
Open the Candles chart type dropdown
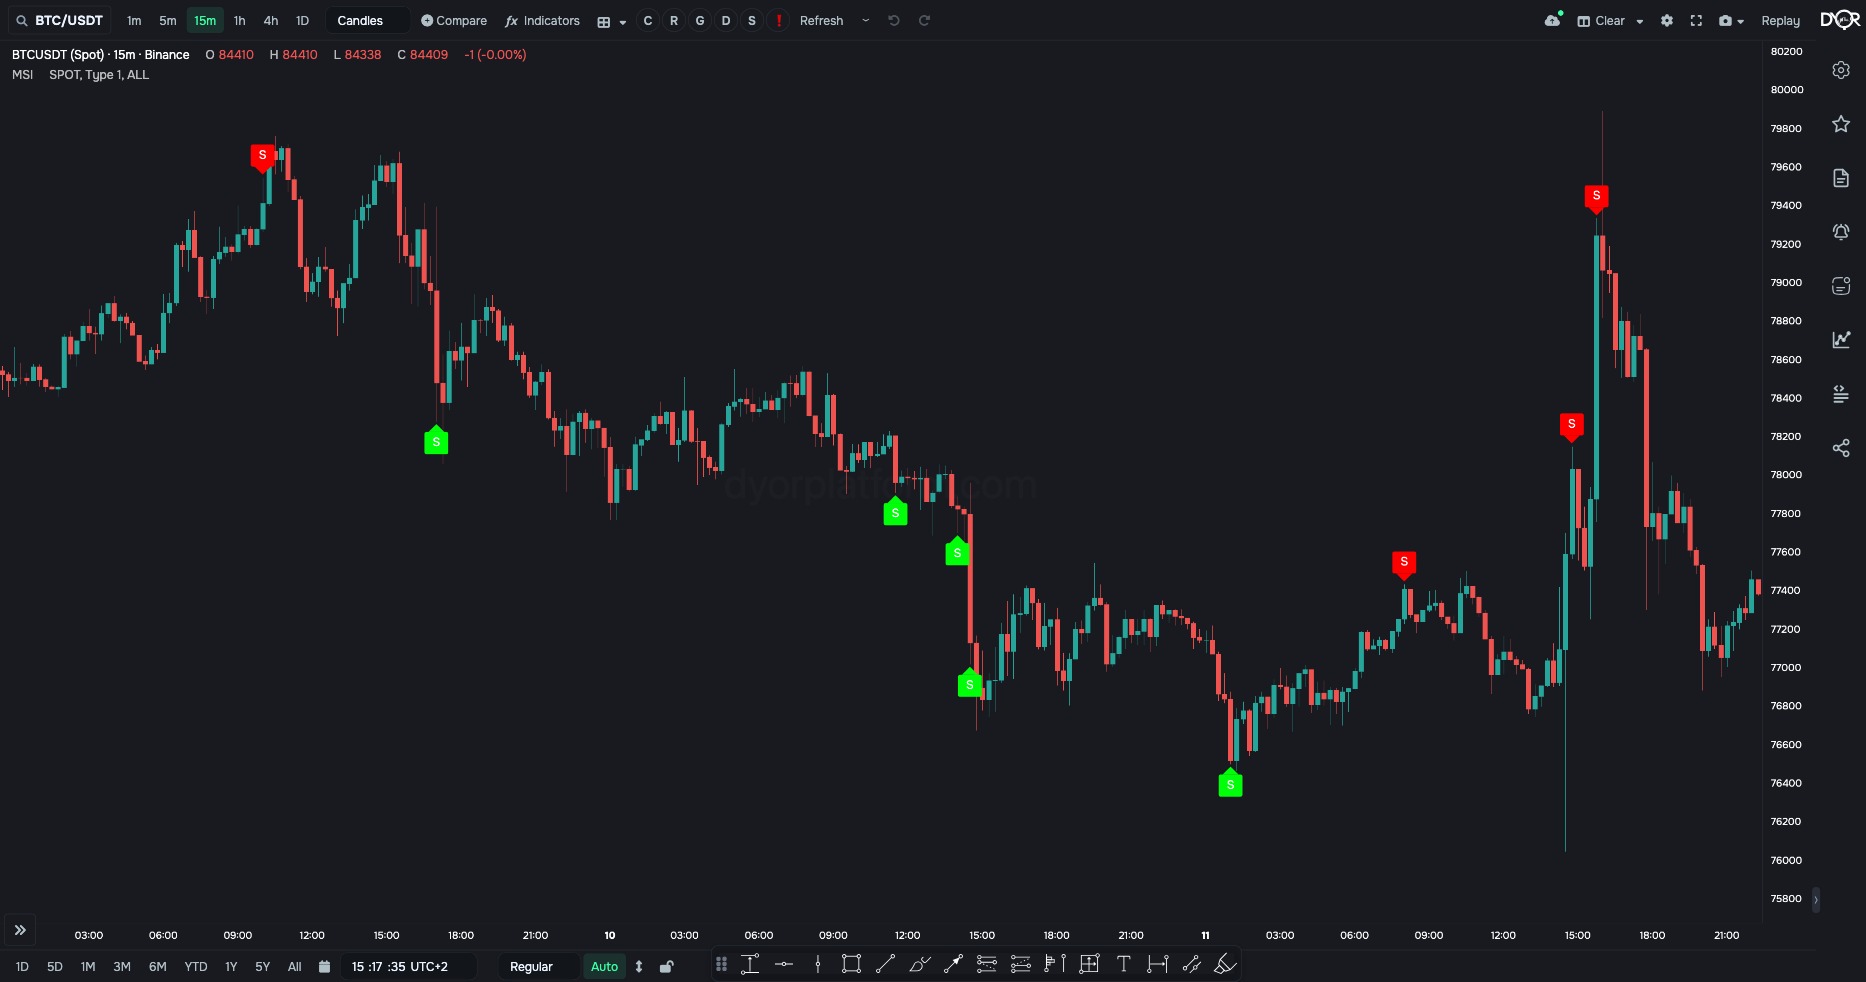point(367,20)
